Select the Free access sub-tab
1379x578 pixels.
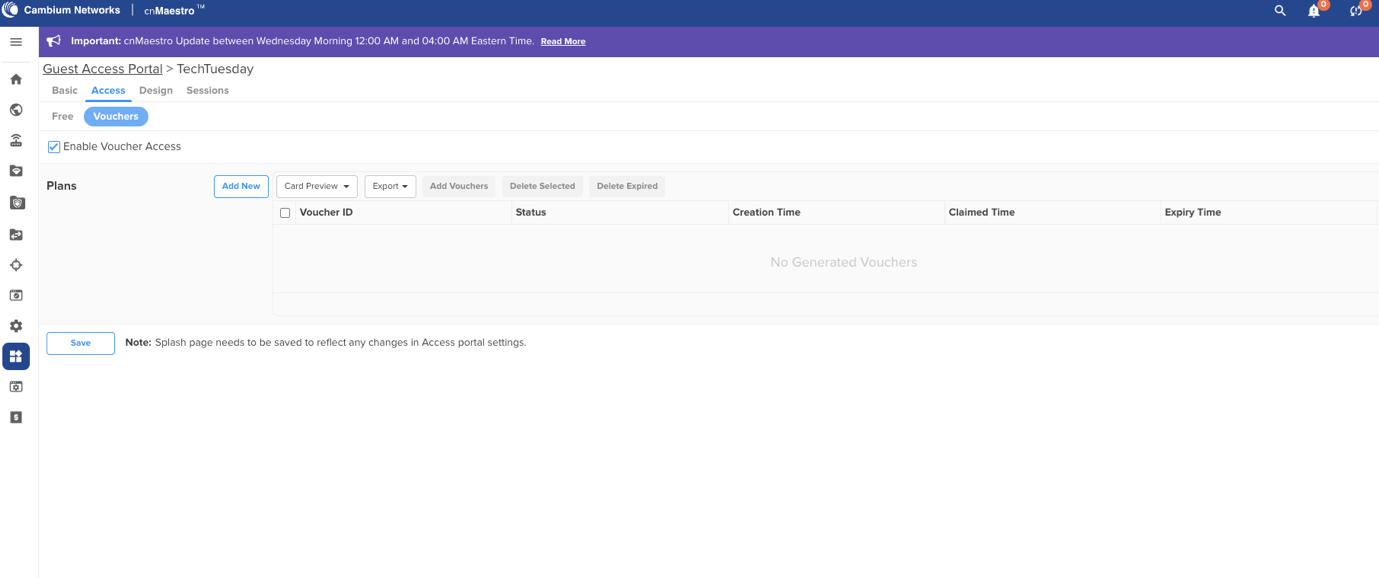coord(62,116)
